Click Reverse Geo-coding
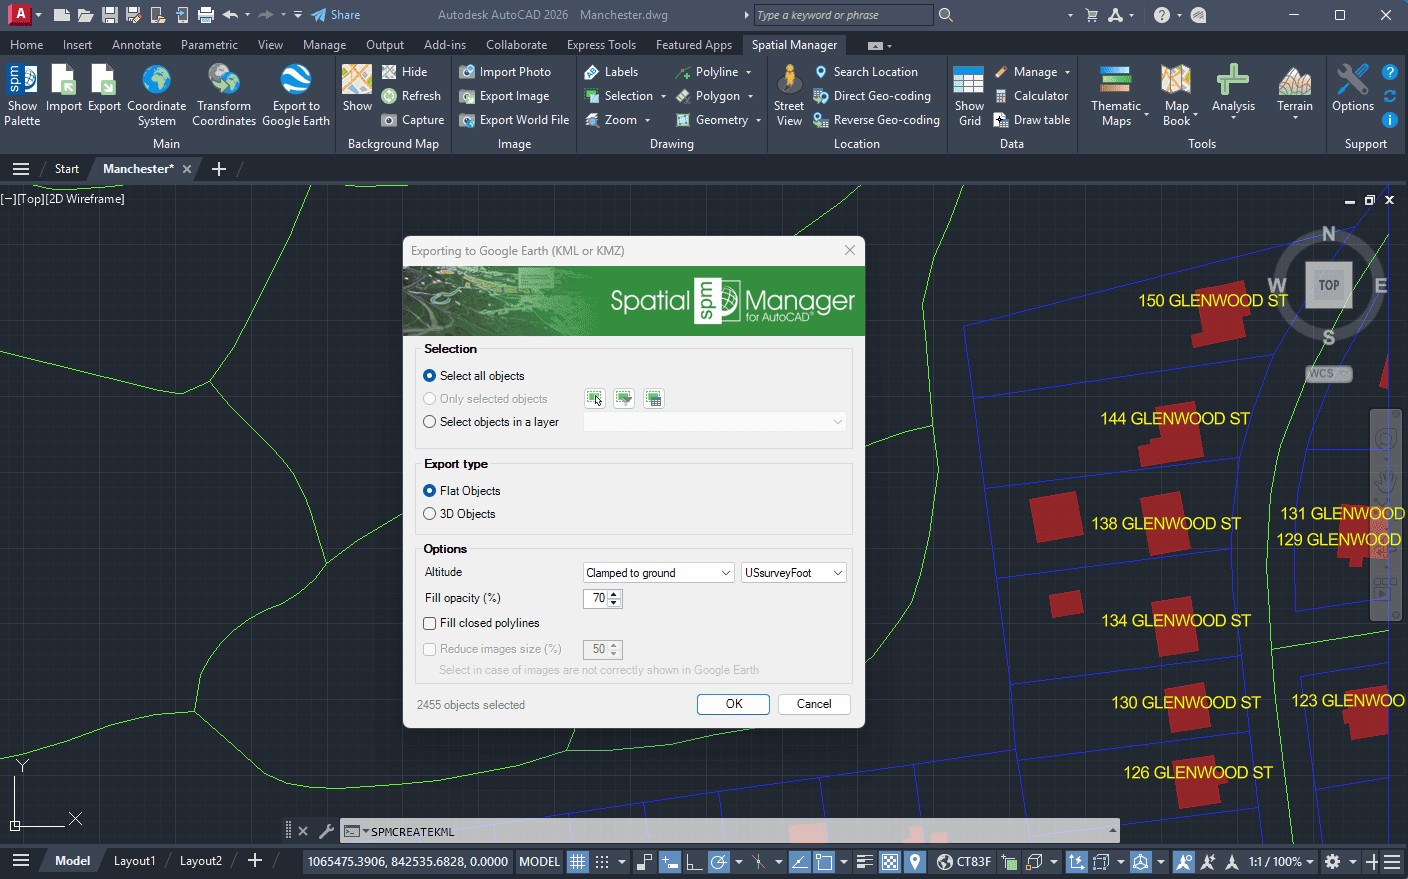Screen dimensions: 1408x879 click(876, 120)
